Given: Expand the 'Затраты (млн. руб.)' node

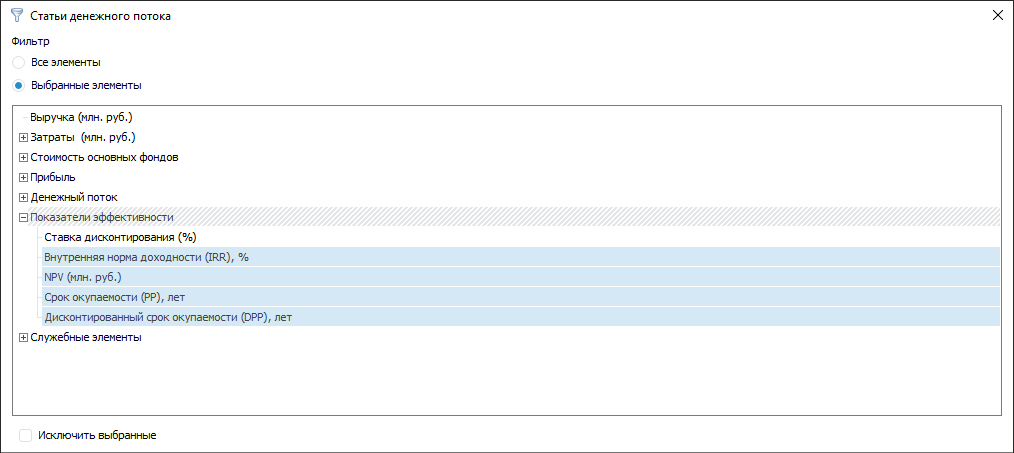Looking at the screenshot, I should tap(23, 137).
